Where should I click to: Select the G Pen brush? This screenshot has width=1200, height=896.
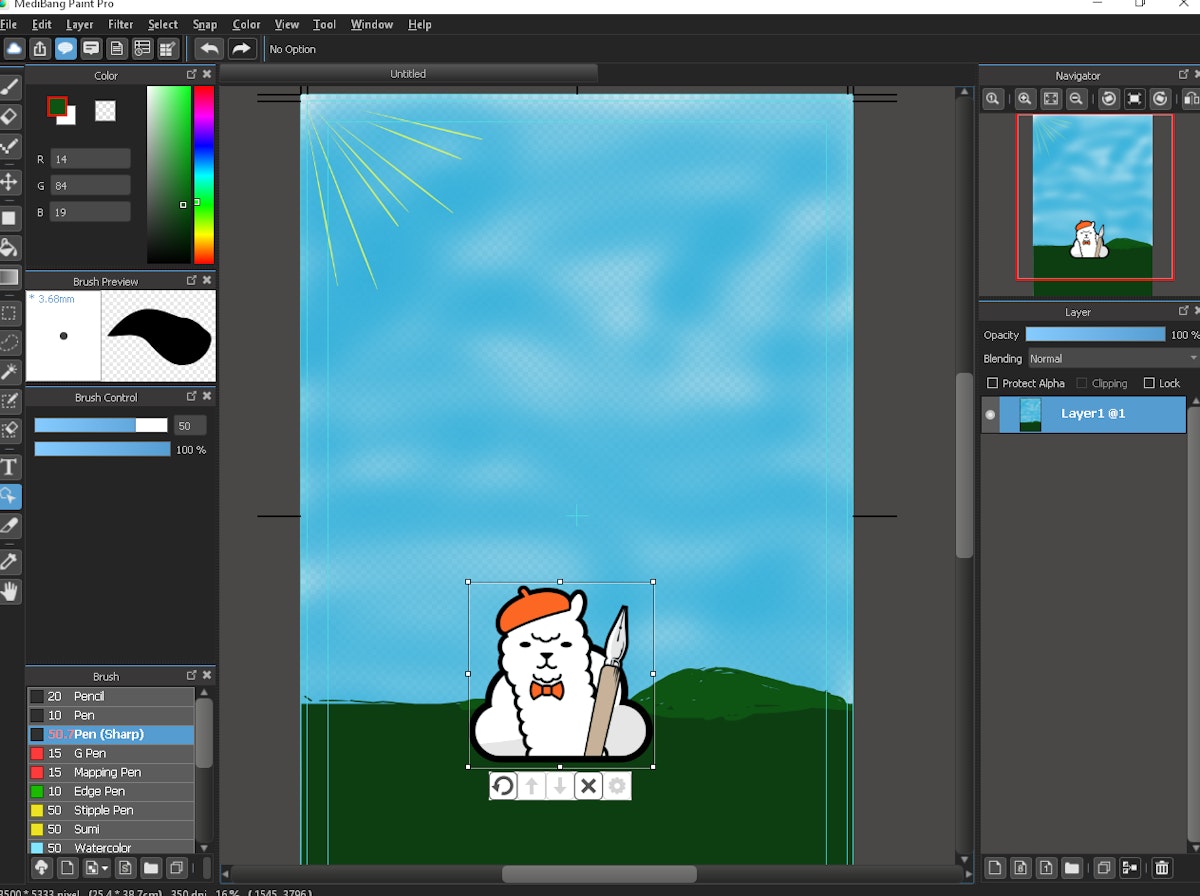(x=110, y=753)
